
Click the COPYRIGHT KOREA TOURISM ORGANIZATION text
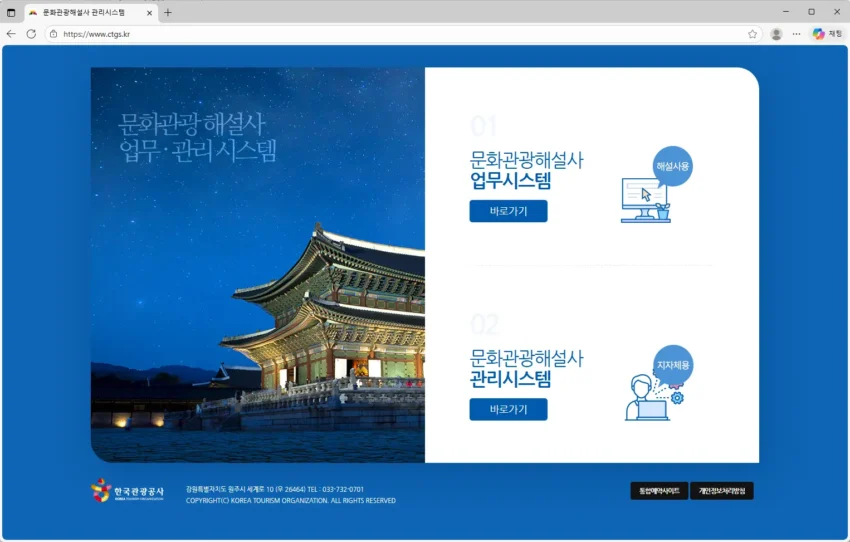tap(291, 500)
